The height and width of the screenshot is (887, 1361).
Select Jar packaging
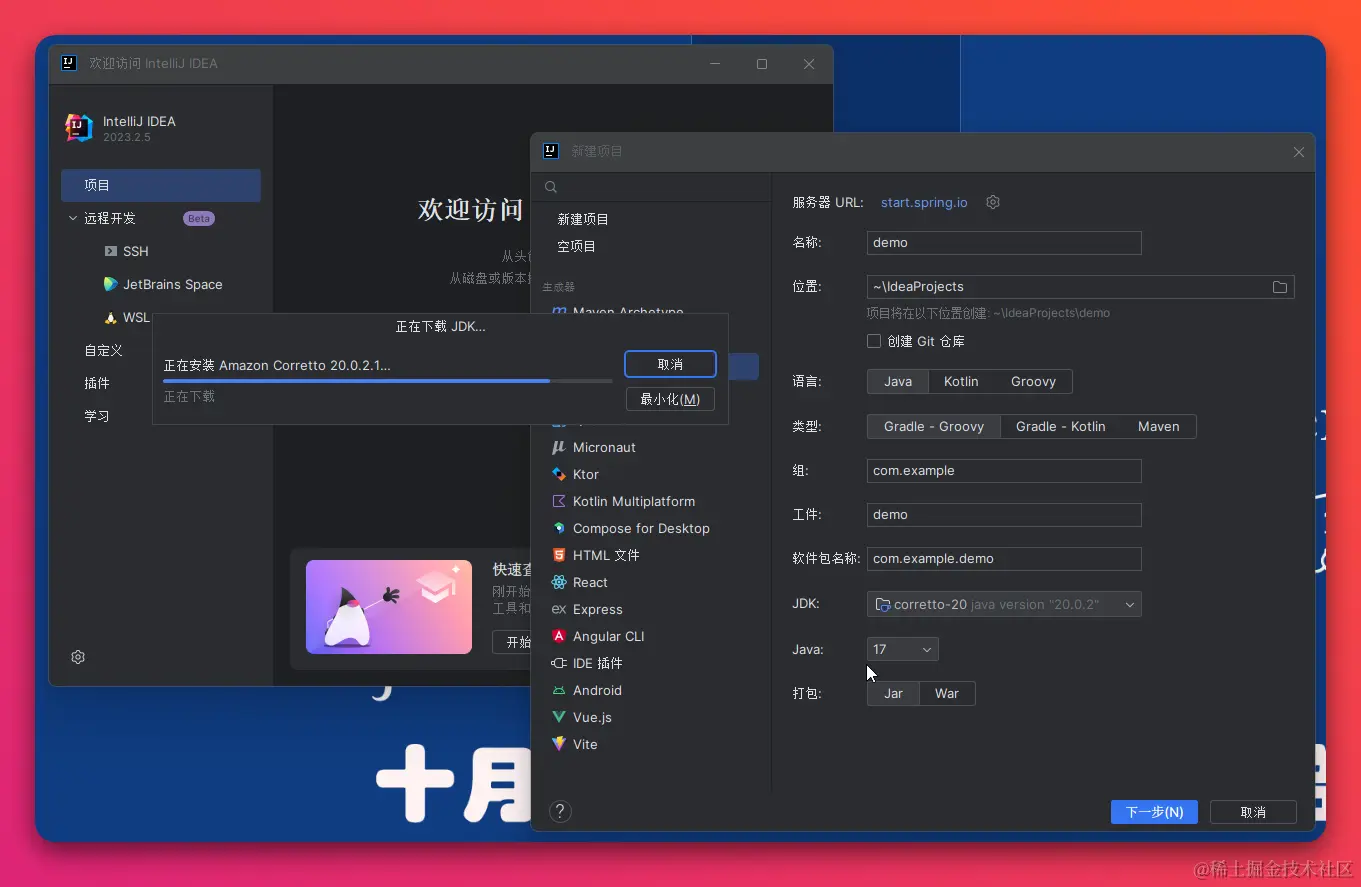click(x=893, y=693)
